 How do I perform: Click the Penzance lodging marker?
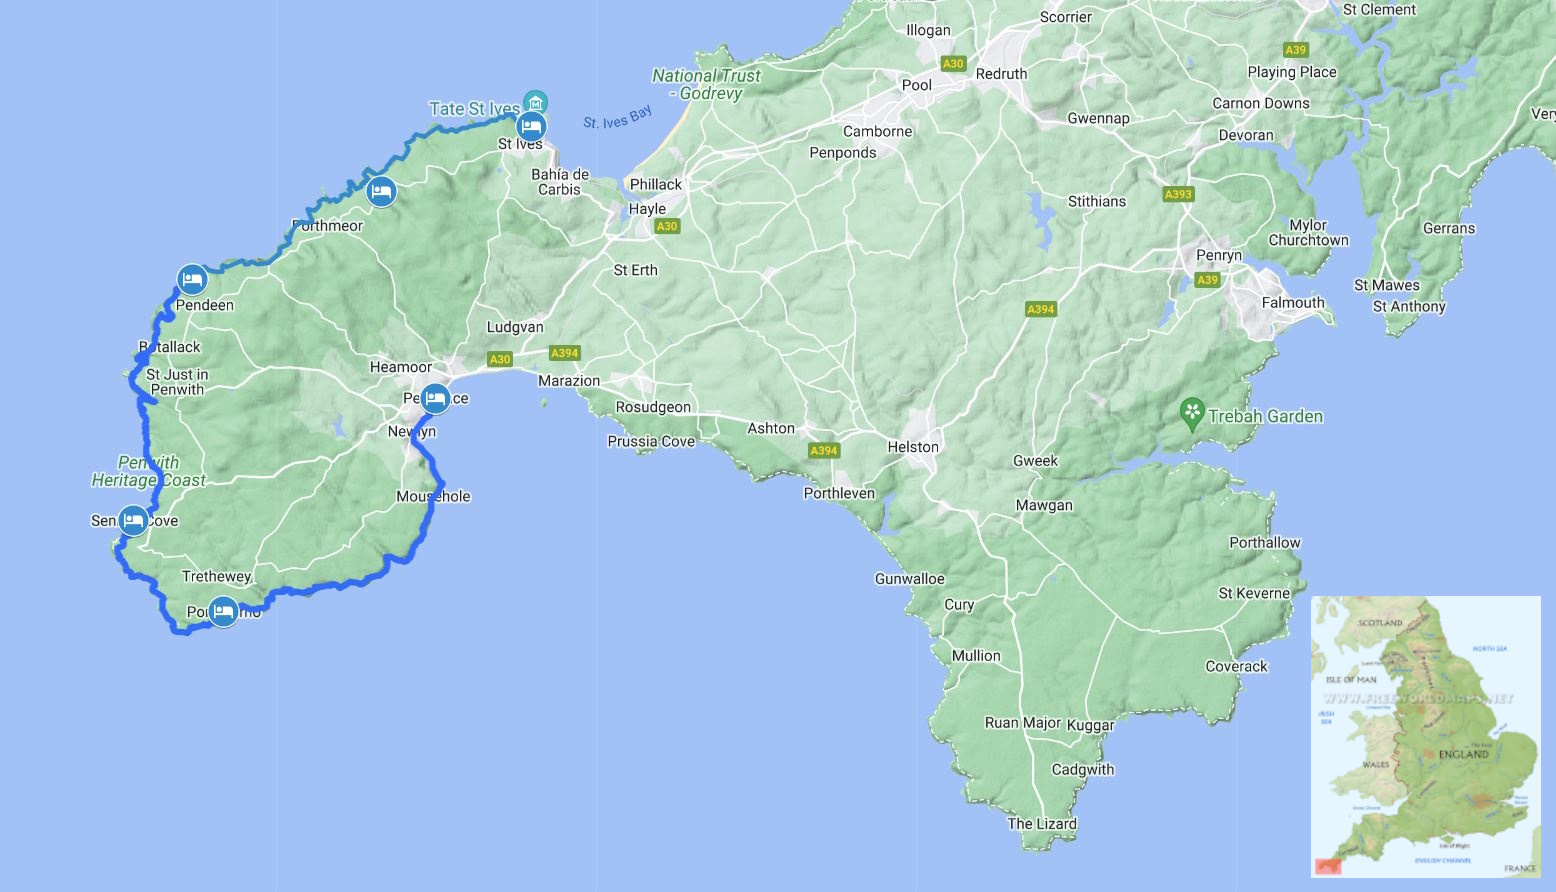pyautogui.click(x=435, y=398)
